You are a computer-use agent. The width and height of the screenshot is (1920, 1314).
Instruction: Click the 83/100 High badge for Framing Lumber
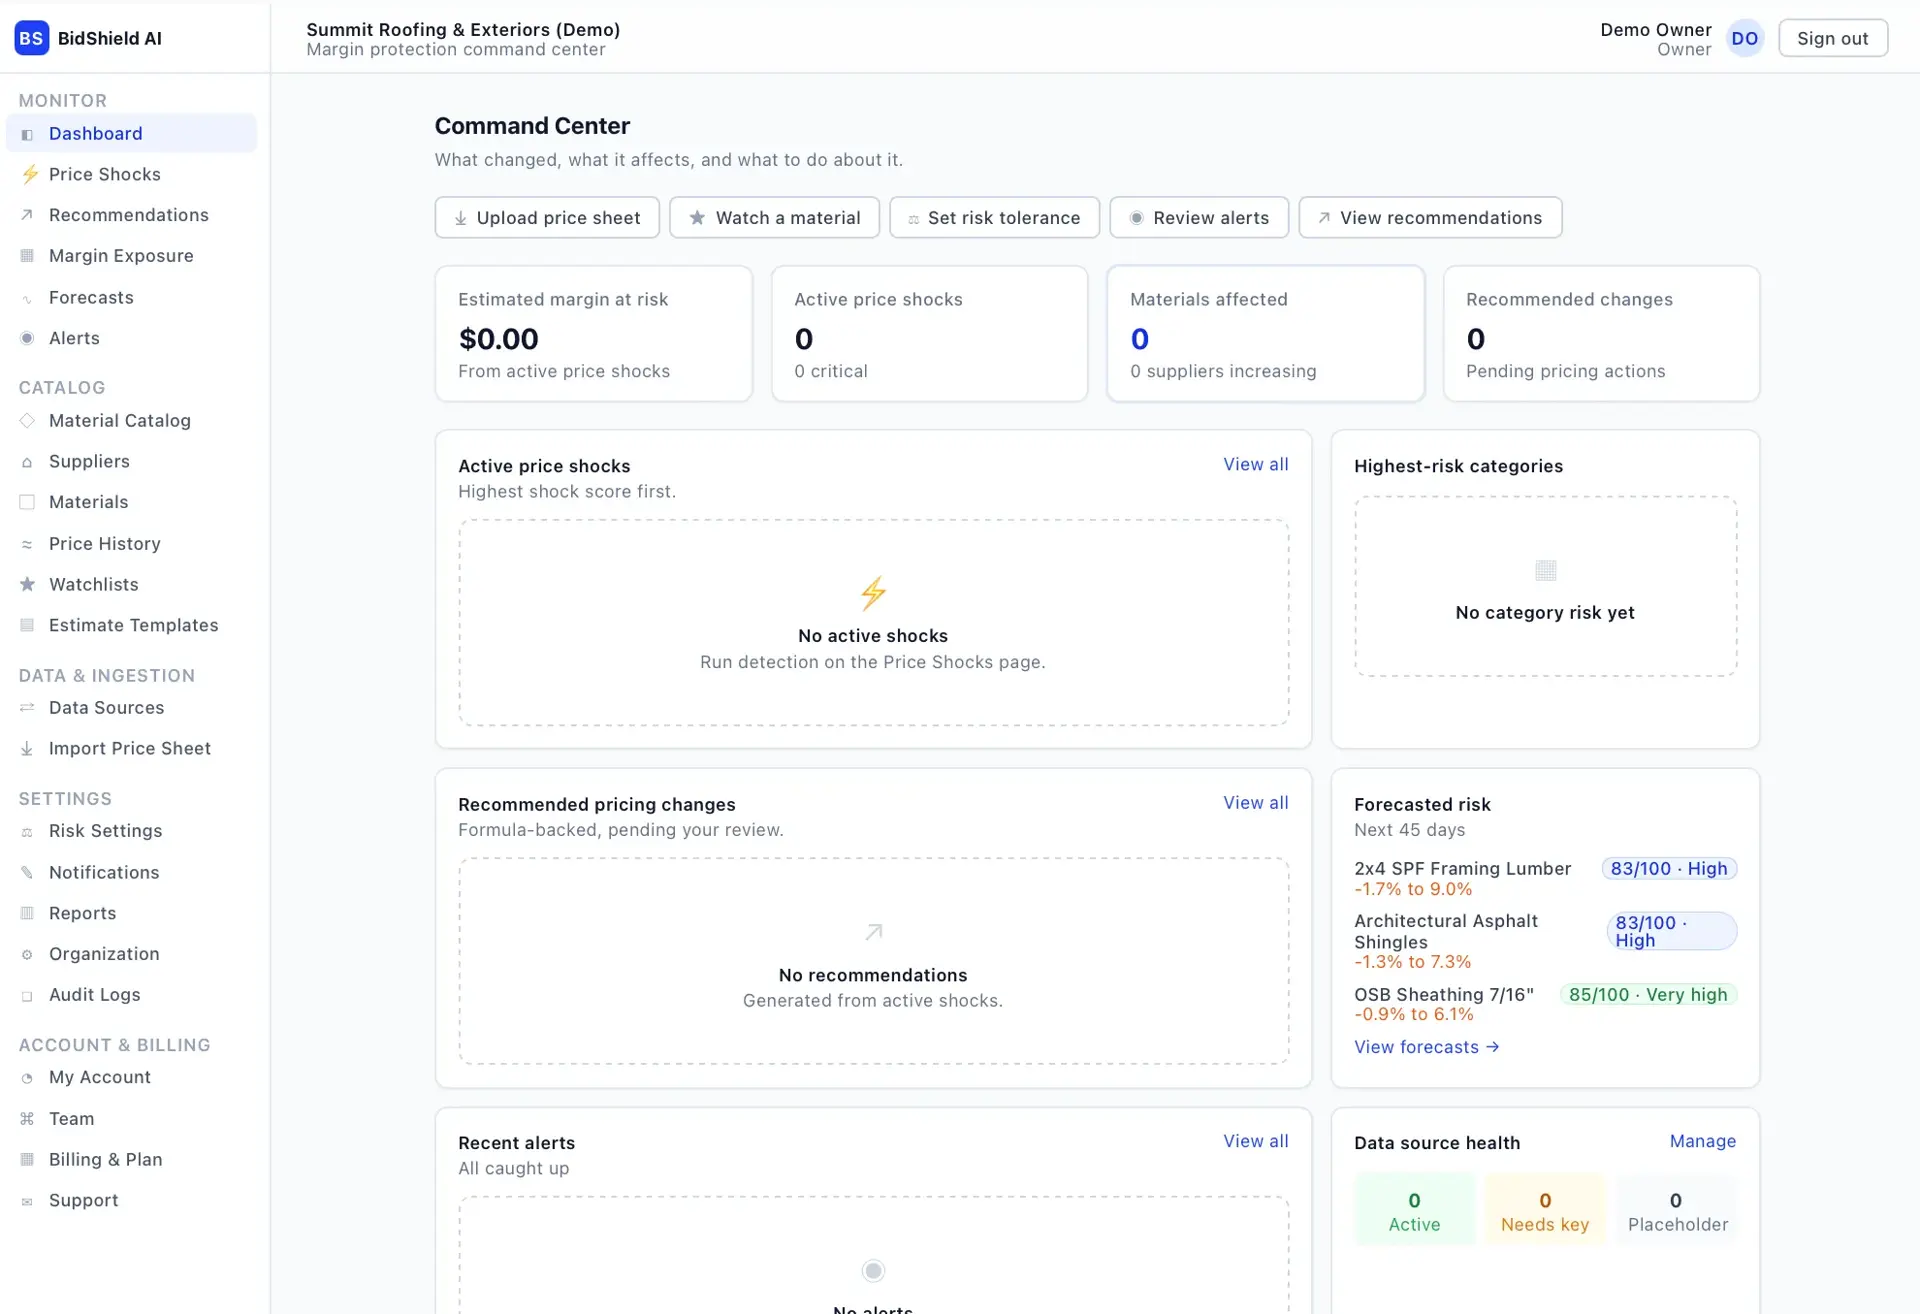[1669, 868]
